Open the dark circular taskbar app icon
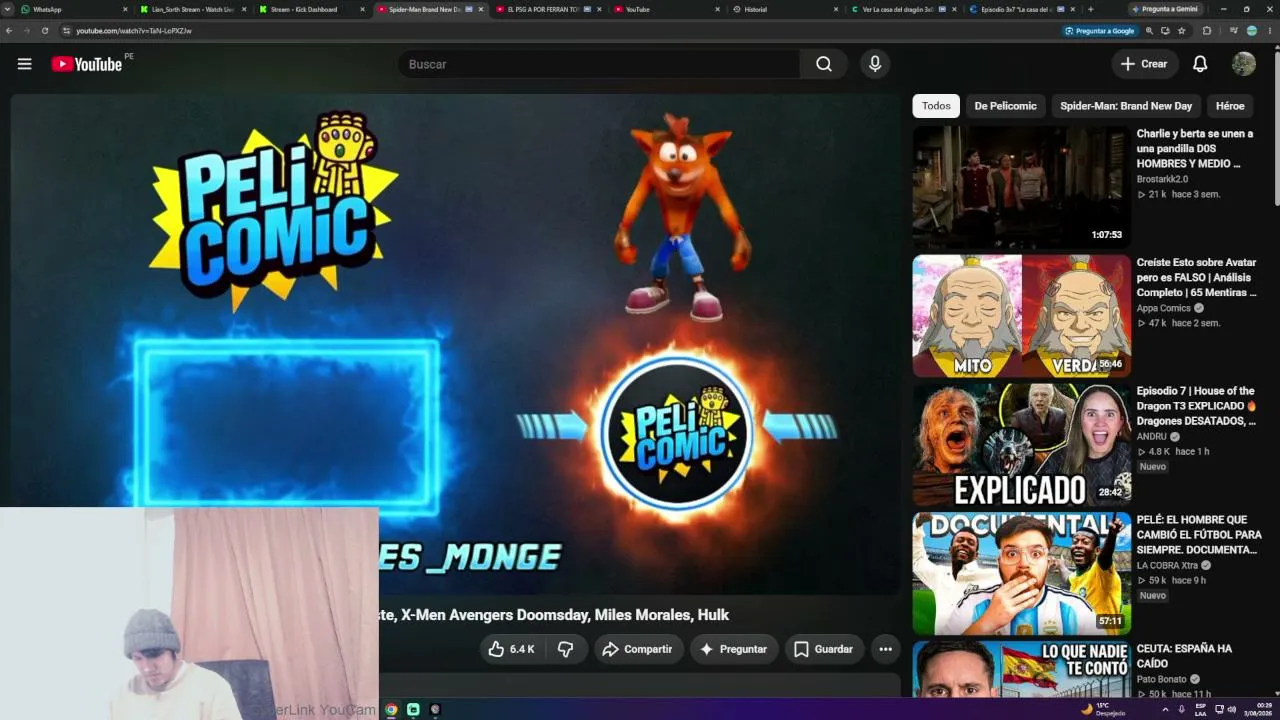Screen dimensions: 1280x720 click(x=435, y=709)
